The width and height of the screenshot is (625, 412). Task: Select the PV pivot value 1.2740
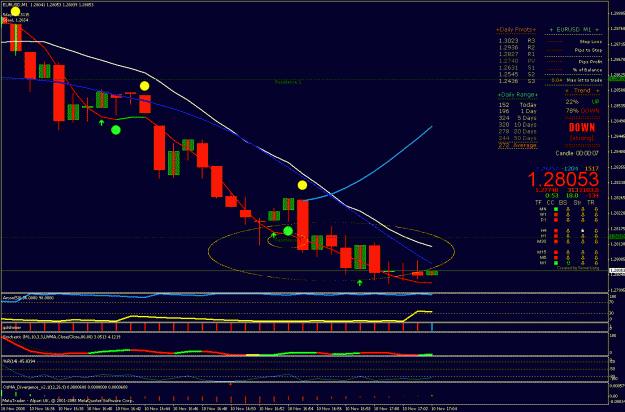pos(508,61)
